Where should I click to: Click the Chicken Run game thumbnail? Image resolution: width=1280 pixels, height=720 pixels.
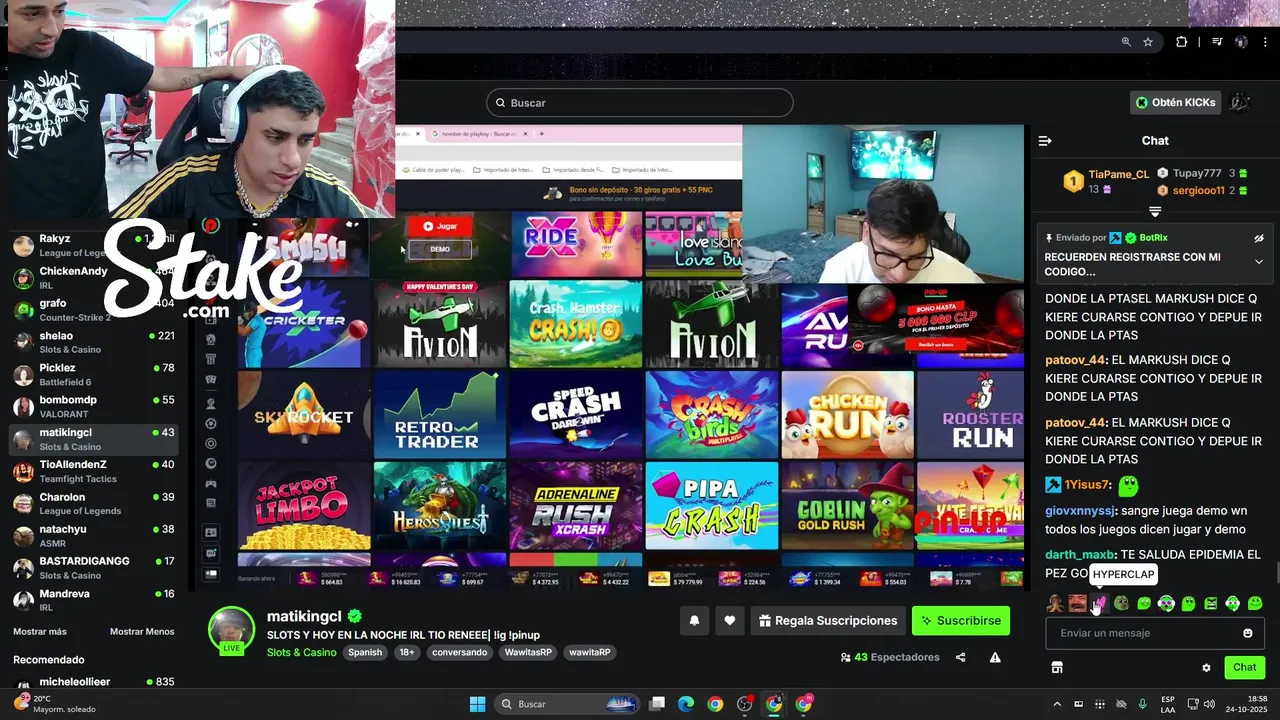tap(847, 415)
